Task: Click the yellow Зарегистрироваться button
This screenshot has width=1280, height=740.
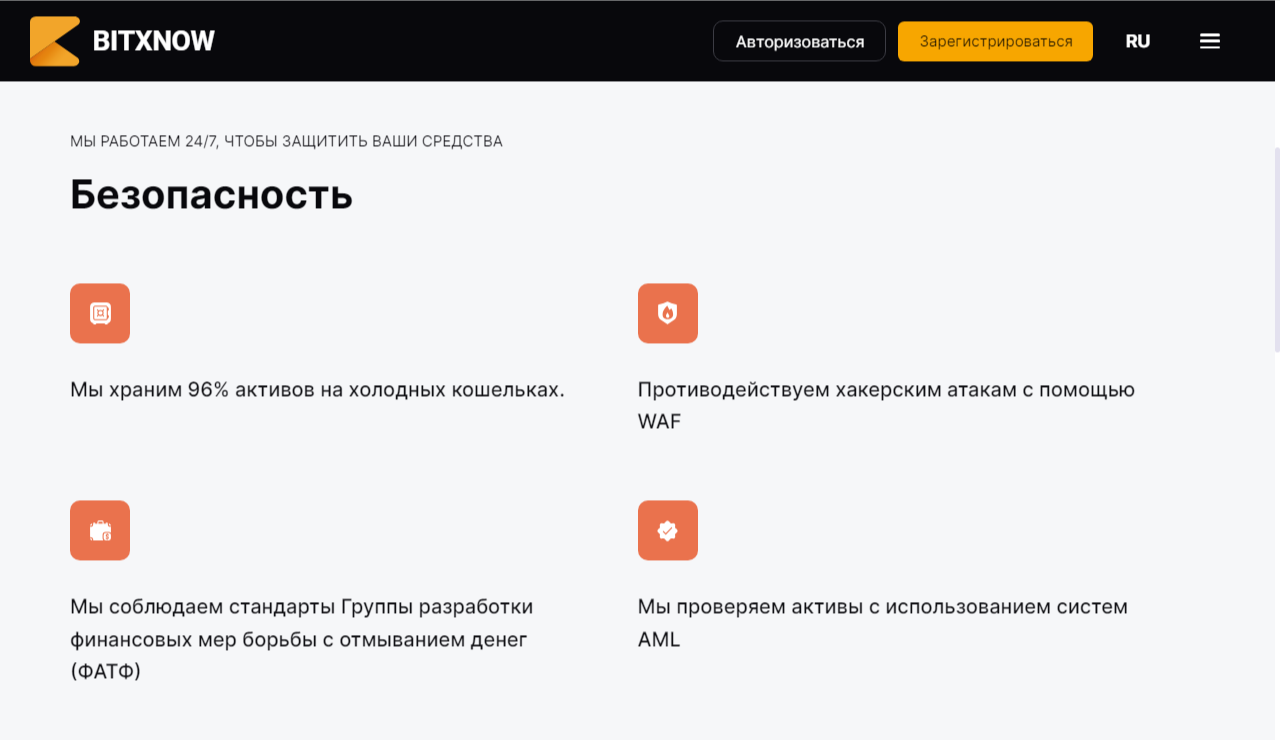Action: coord(995,41)
